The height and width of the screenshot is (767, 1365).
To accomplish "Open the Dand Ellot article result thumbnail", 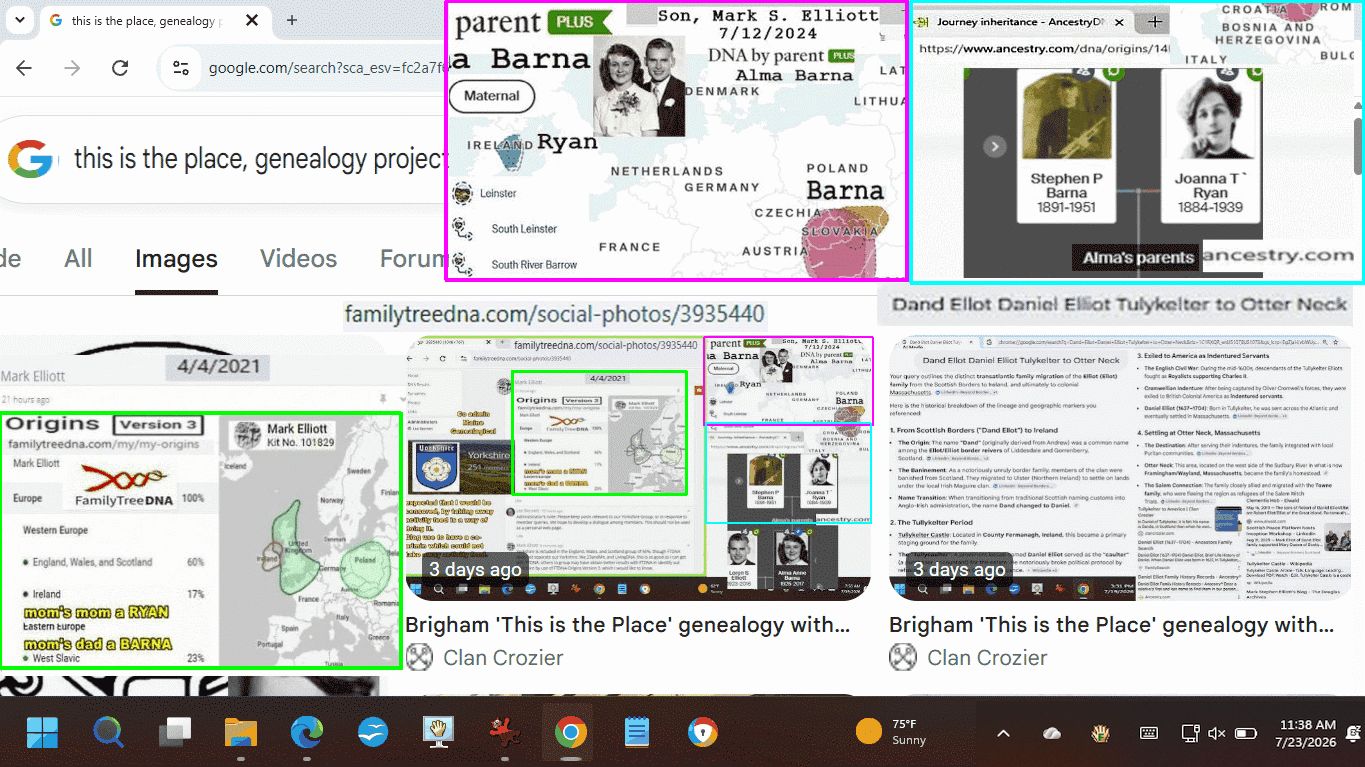I will (1122, 468).
